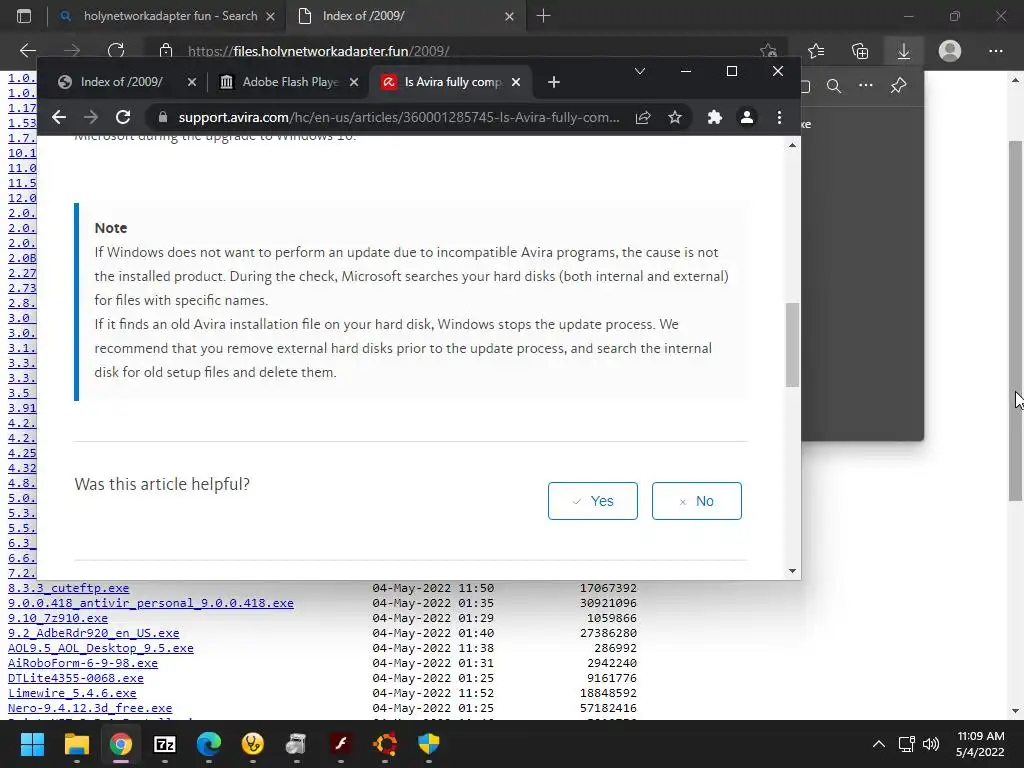Add page to favorites in Edge address bar
Image resolution: width=1024 pixels, height=768 pixels.
769,50
